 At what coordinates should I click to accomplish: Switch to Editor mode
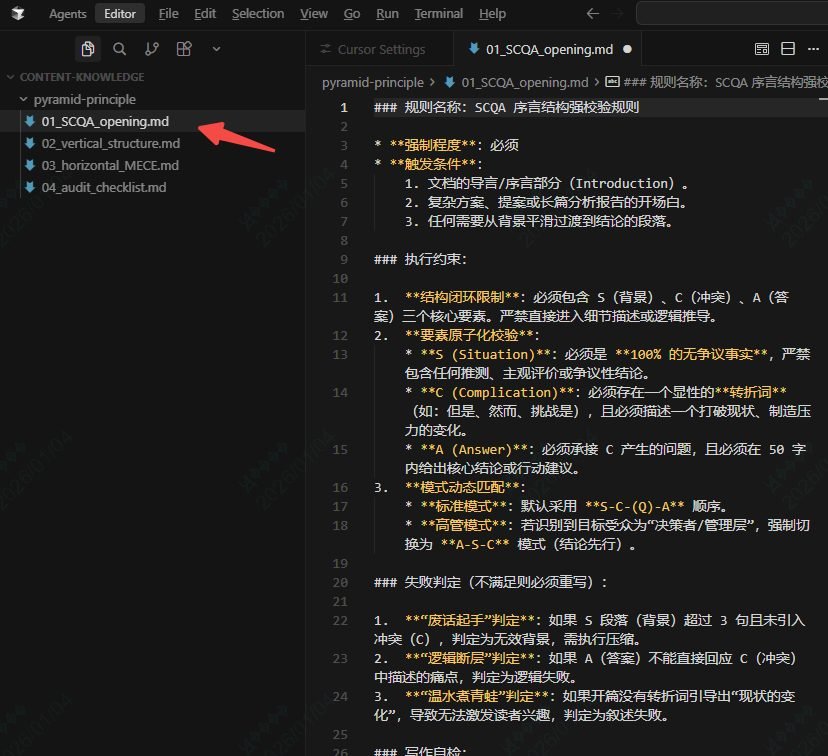click(x=120, y=14)
